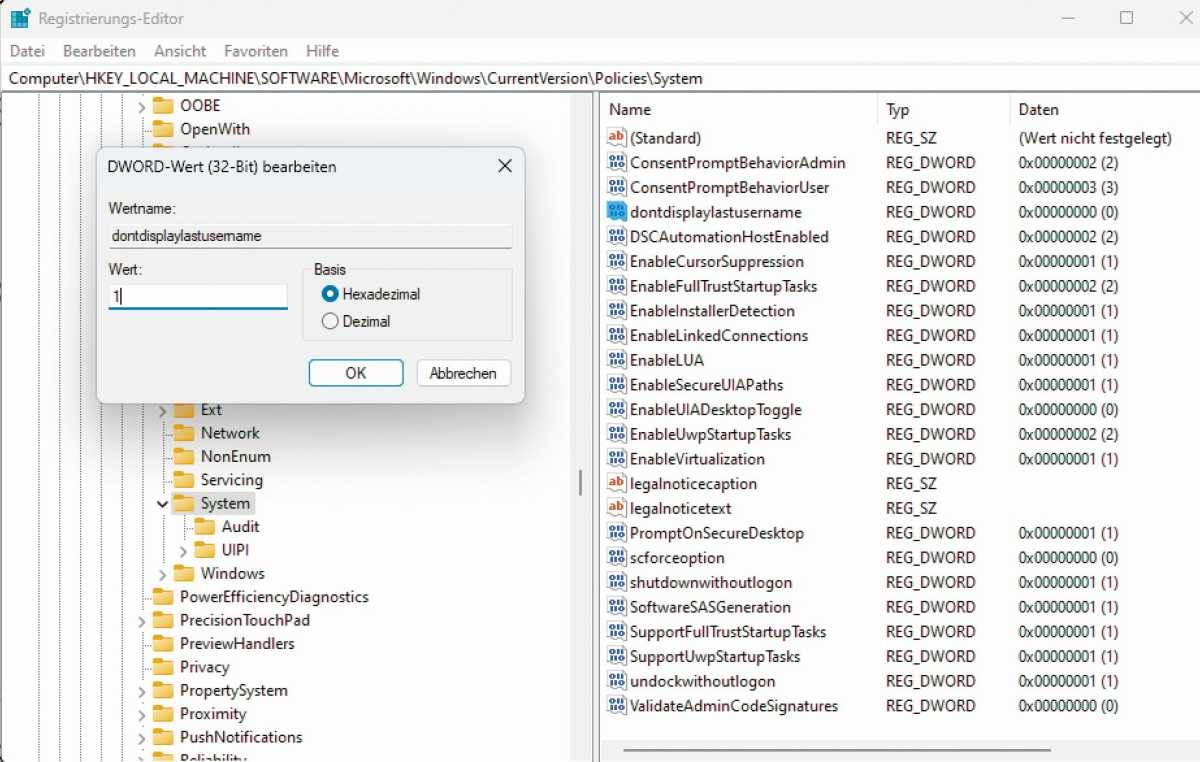1200x762 pixels.
Task: Expand the Proximity tree node
Action: (141, 714)
